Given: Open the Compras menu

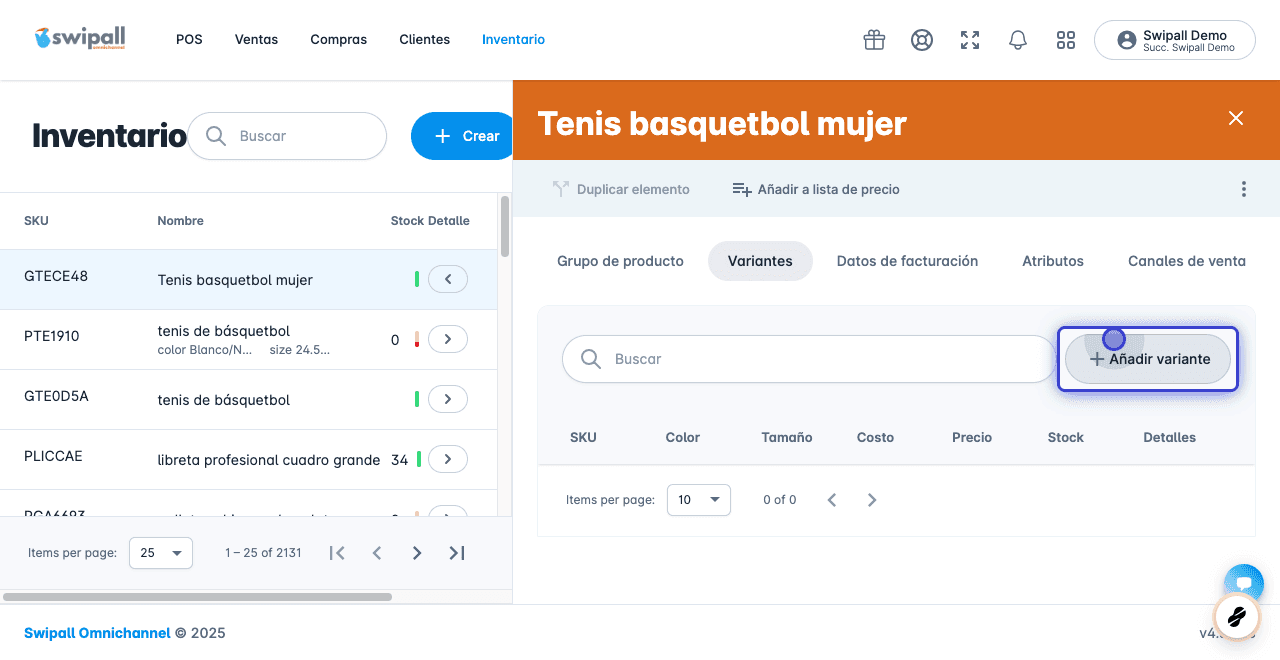Looking at the screenshot, I should point(338,40).
